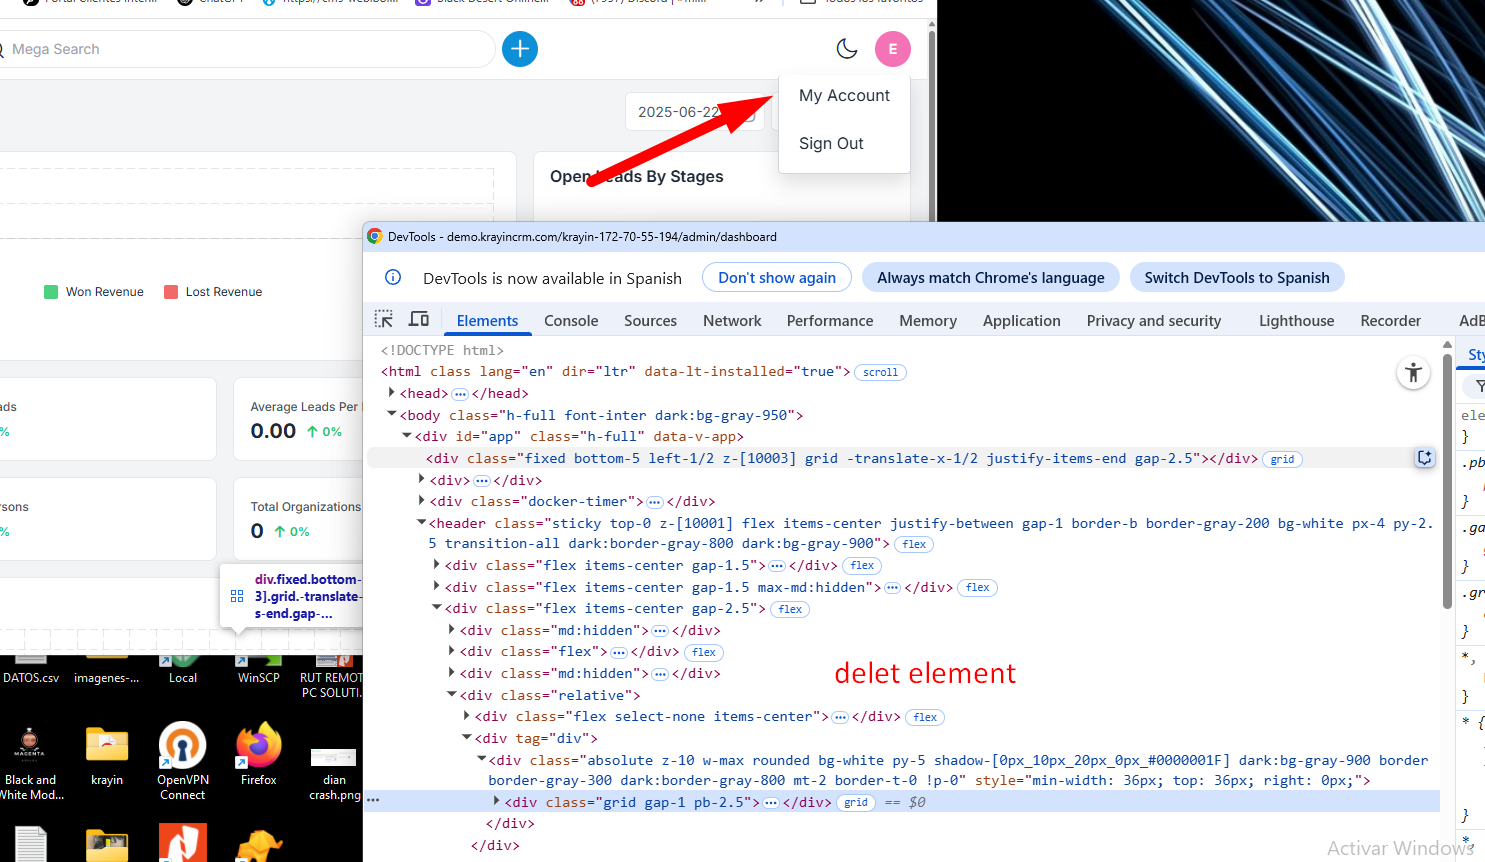Open the Network tab
This screenshot has width=1485, height=862.
tap(732, 321)
